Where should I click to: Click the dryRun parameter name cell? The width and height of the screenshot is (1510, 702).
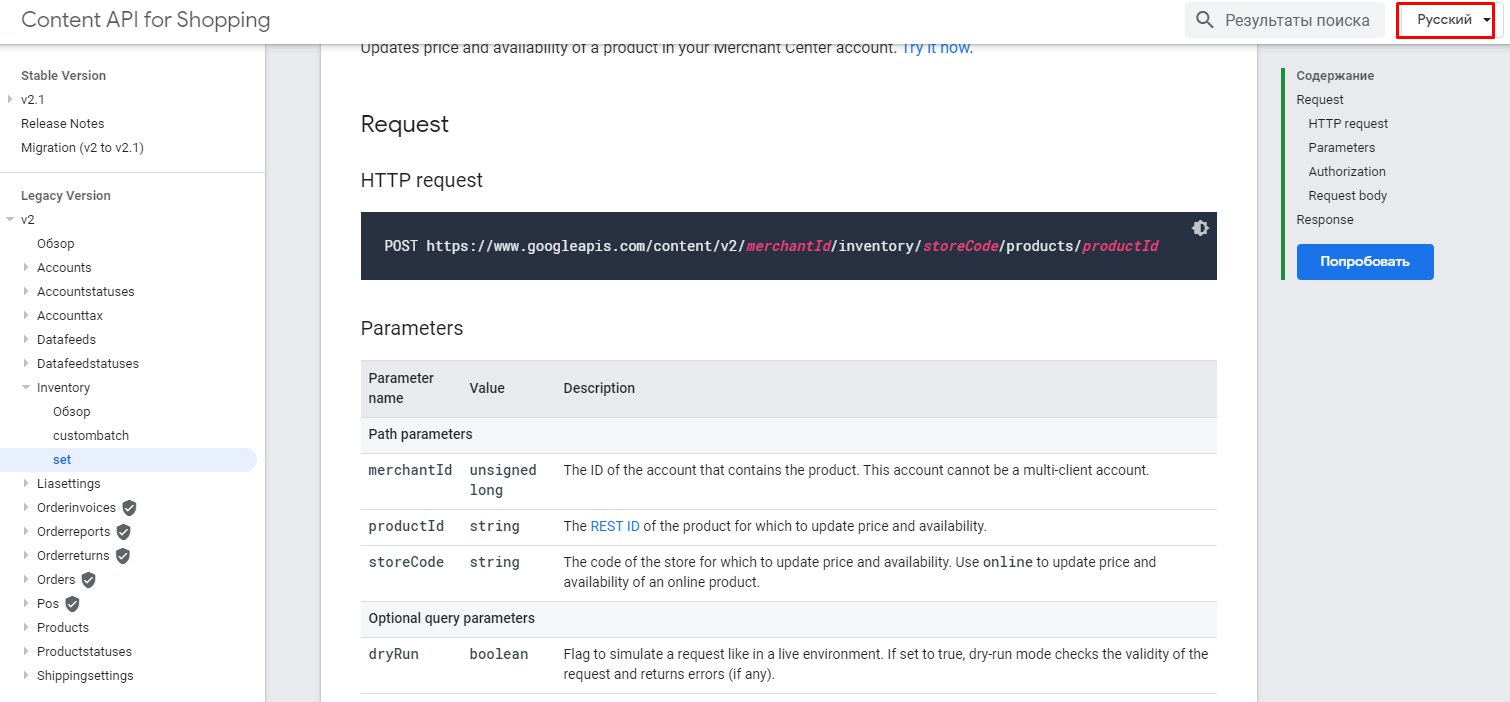(394, 654)
